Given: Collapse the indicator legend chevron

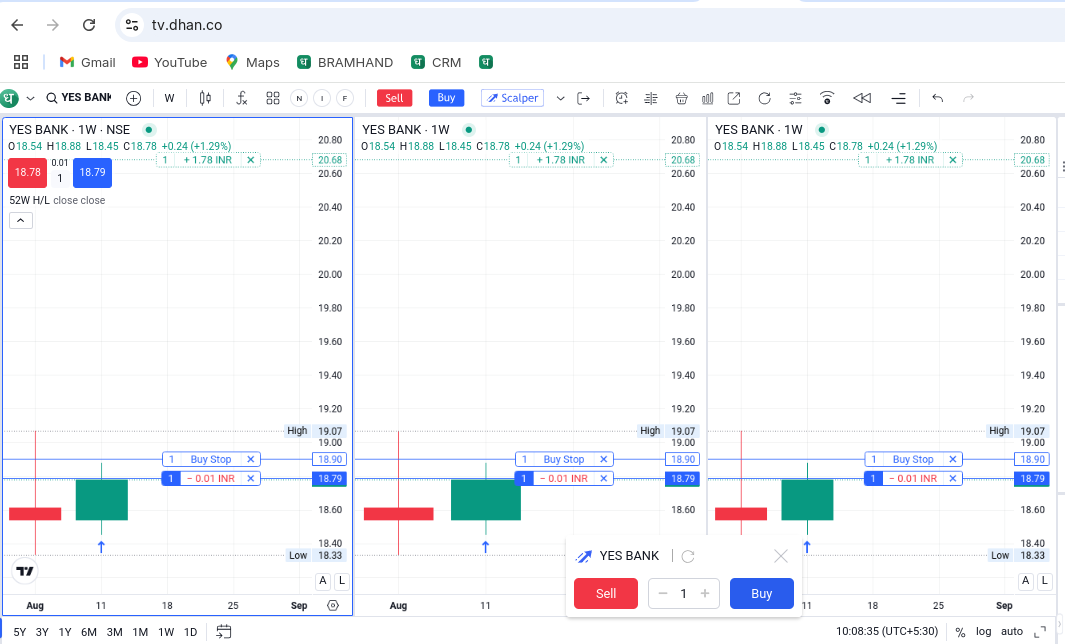Looking at the screenshot, I should click(x=20, y=220).
